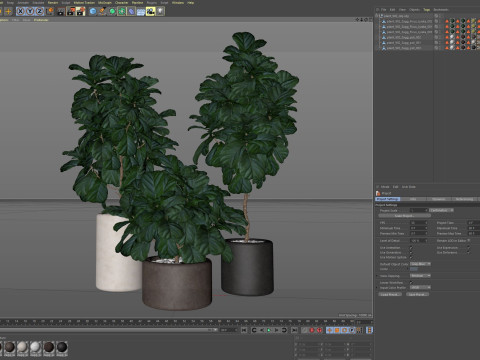Click the go to start playback button
The width and height of the screenshot is (480, 360).
pos(244,330)
